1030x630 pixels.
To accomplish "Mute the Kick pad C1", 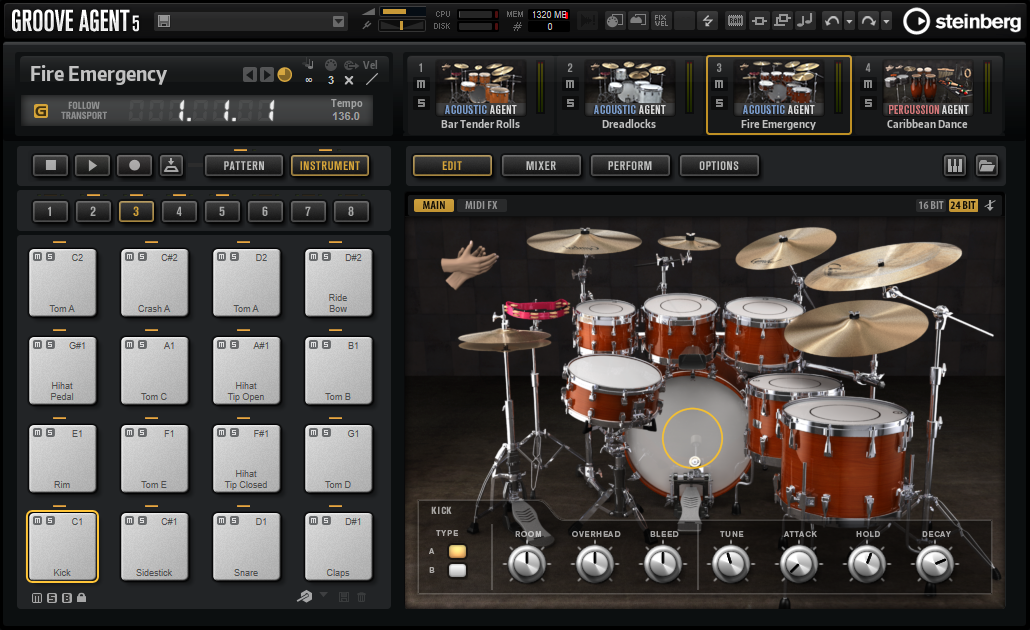I will pyautogui.click(x=37, y=521).
